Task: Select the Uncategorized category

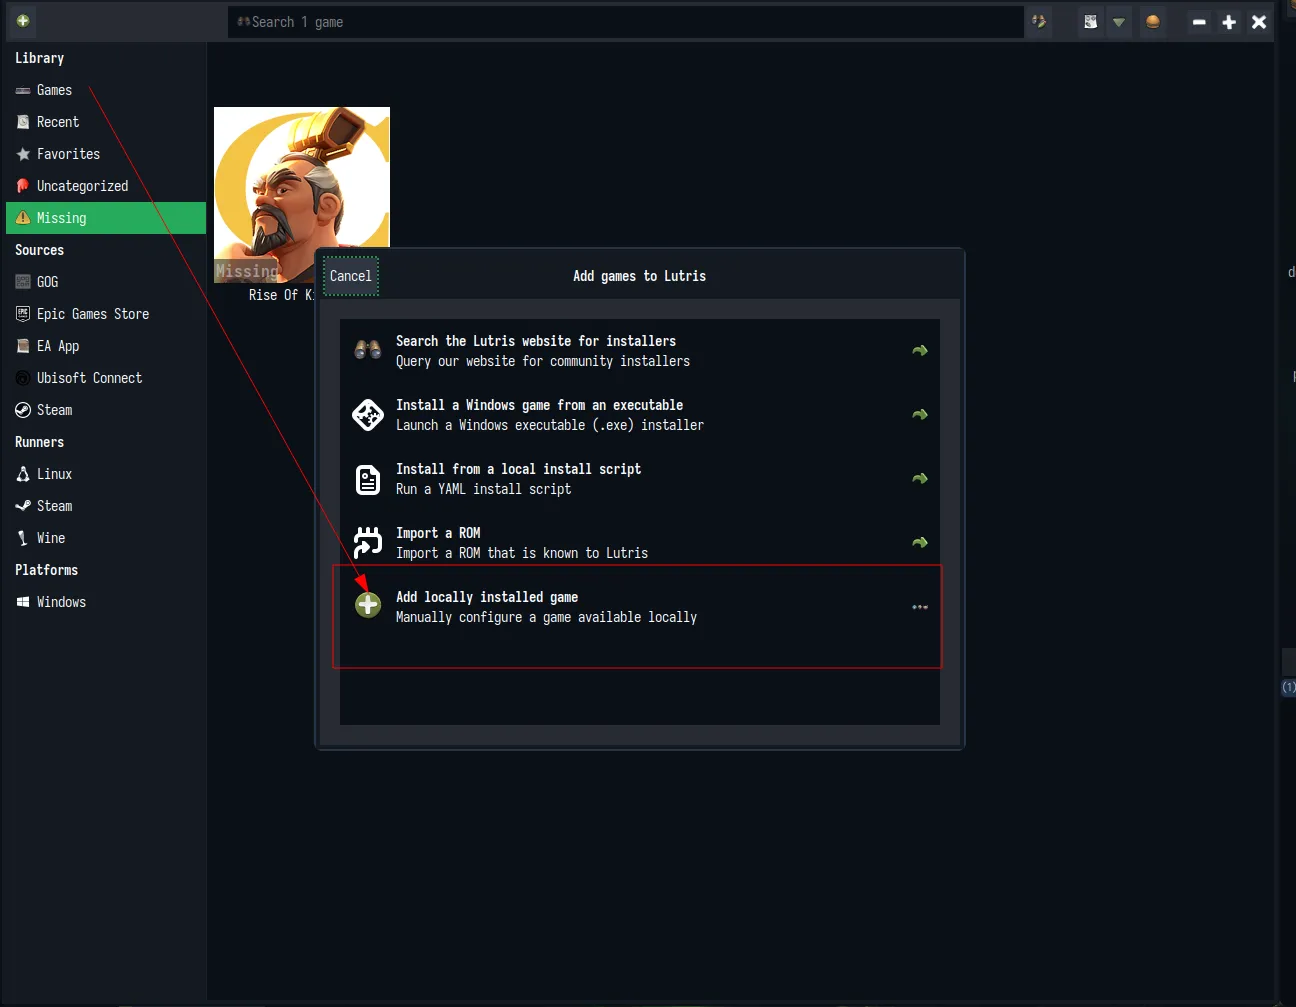Action: (x=106, y=186)
